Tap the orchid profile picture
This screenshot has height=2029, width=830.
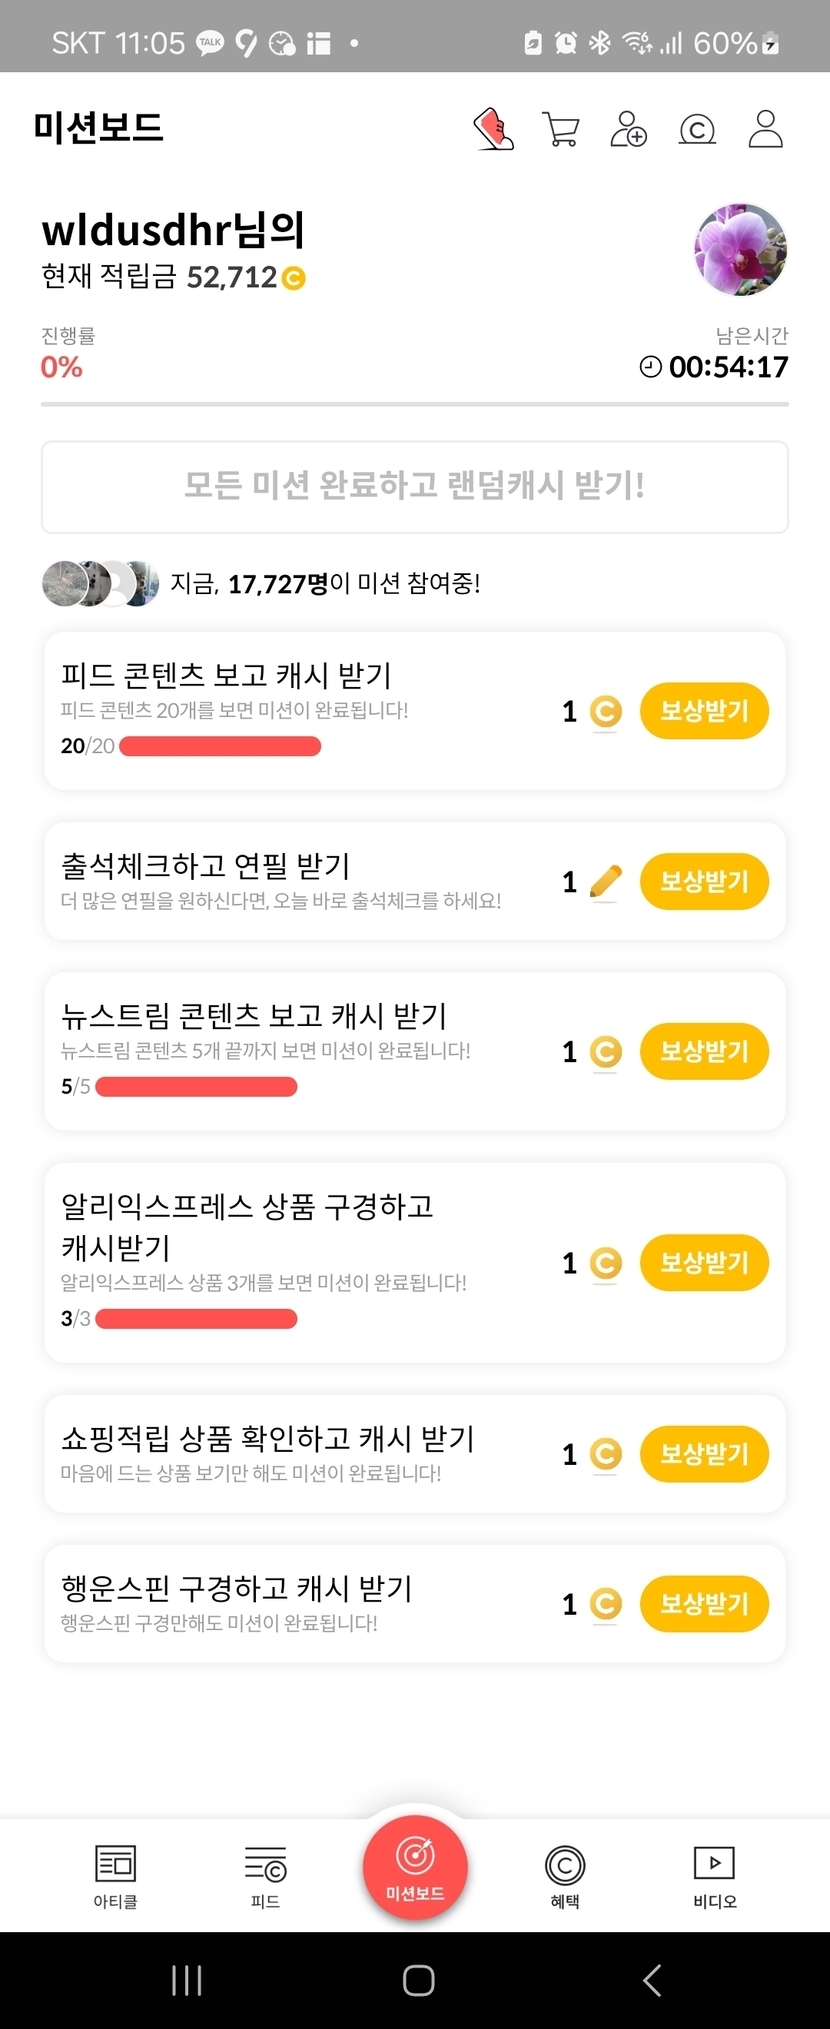(741, 250)
